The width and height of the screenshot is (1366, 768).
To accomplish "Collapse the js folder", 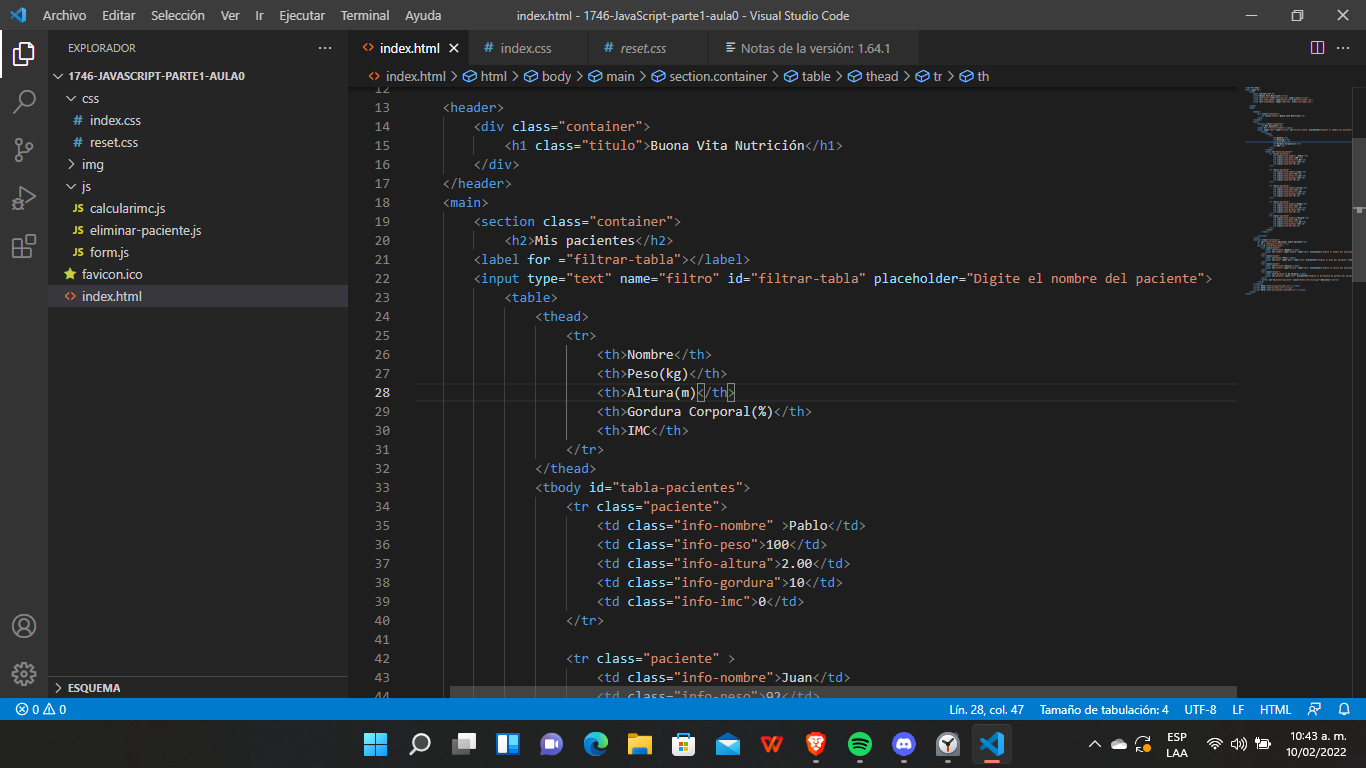I will point(198,186).
